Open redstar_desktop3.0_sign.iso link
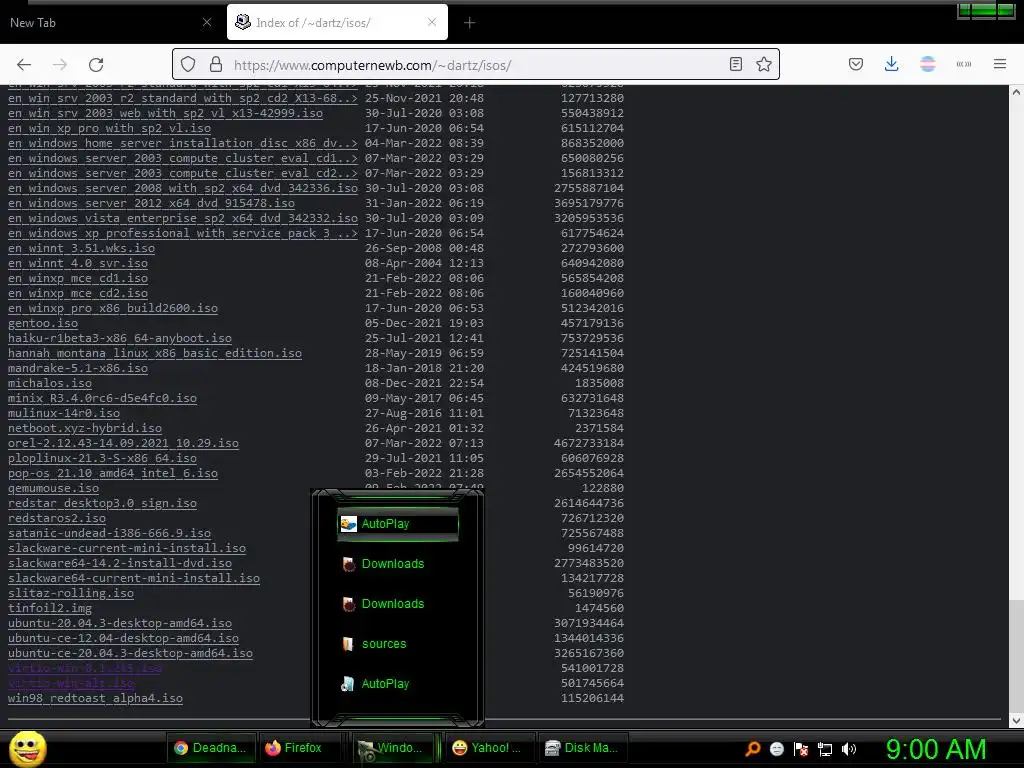This screenshot has width=1024, height=768. click(103, 504)
